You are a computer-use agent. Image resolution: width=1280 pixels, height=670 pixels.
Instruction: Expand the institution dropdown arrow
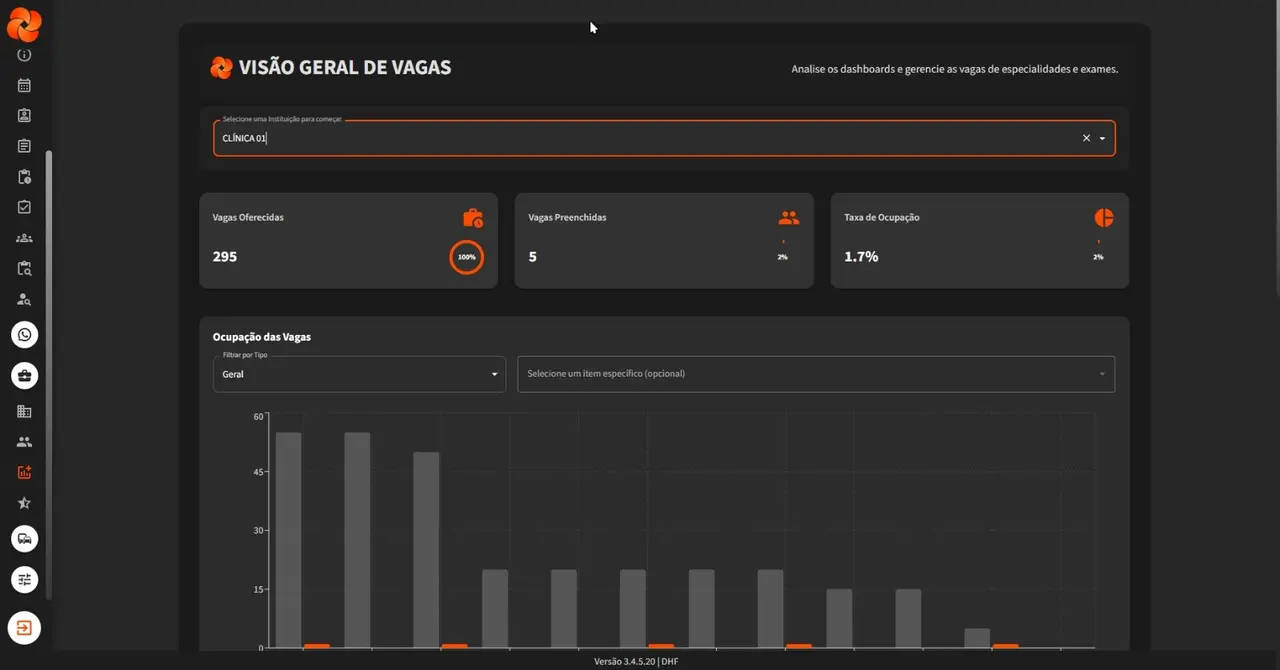click(x=1102, y=138)
